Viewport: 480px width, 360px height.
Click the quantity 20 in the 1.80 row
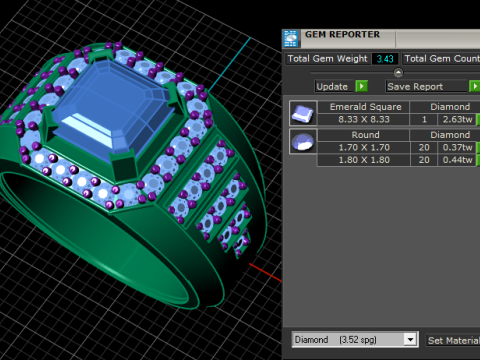coord(424,160)
